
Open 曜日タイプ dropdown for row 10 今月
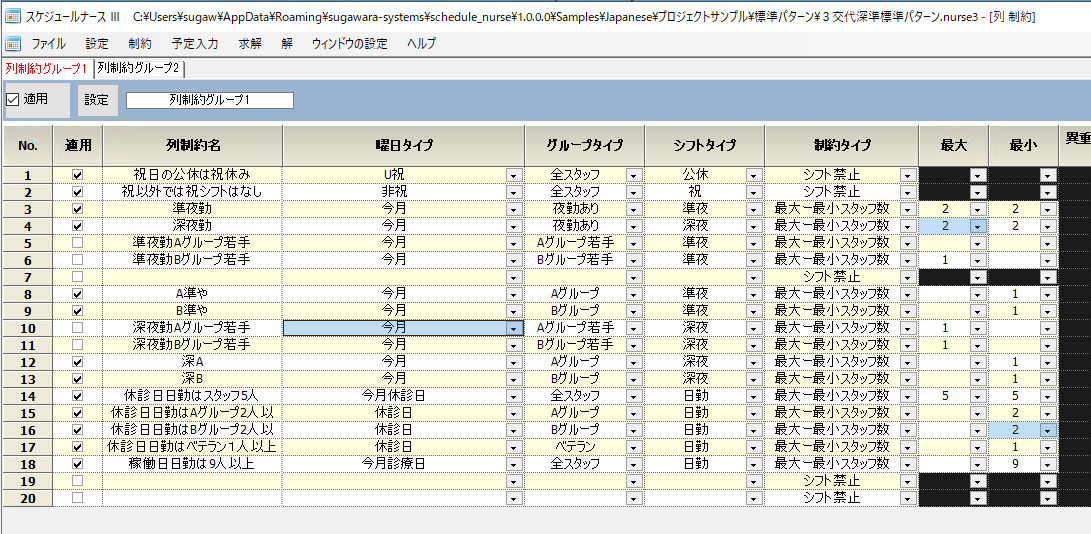point(514,327)
